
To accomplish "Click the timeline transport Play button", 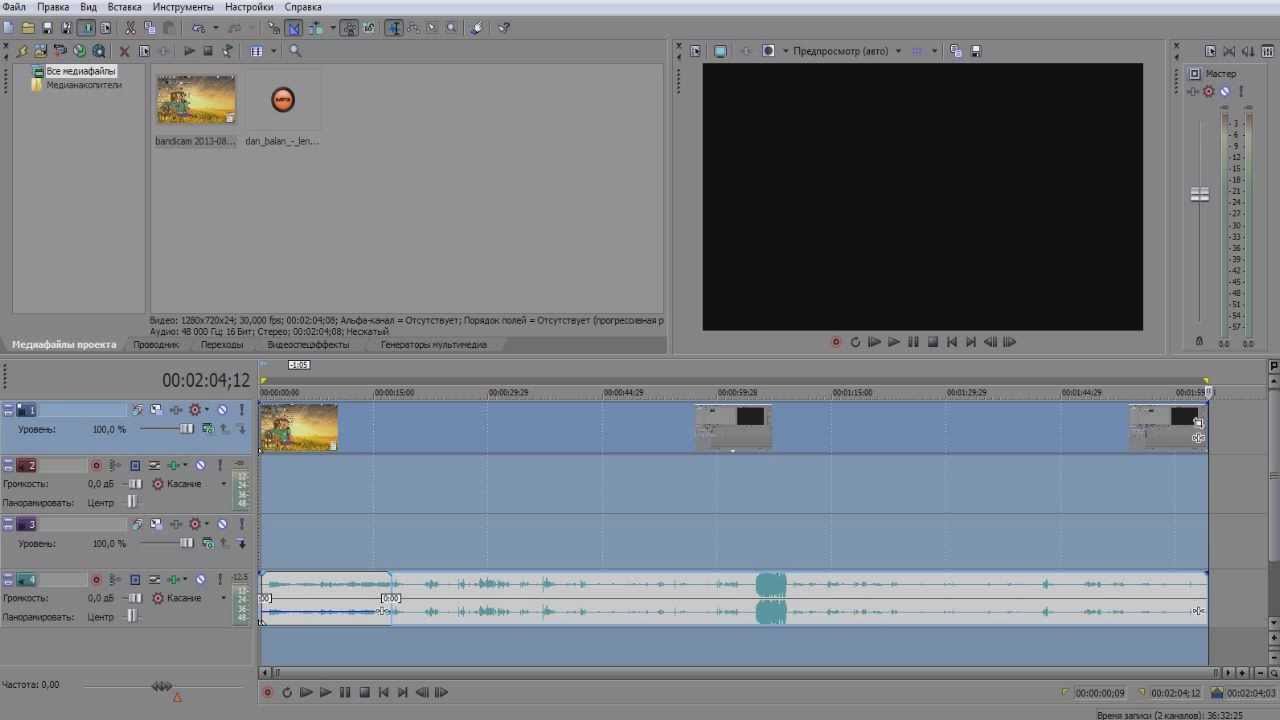I will pos(325,692).
